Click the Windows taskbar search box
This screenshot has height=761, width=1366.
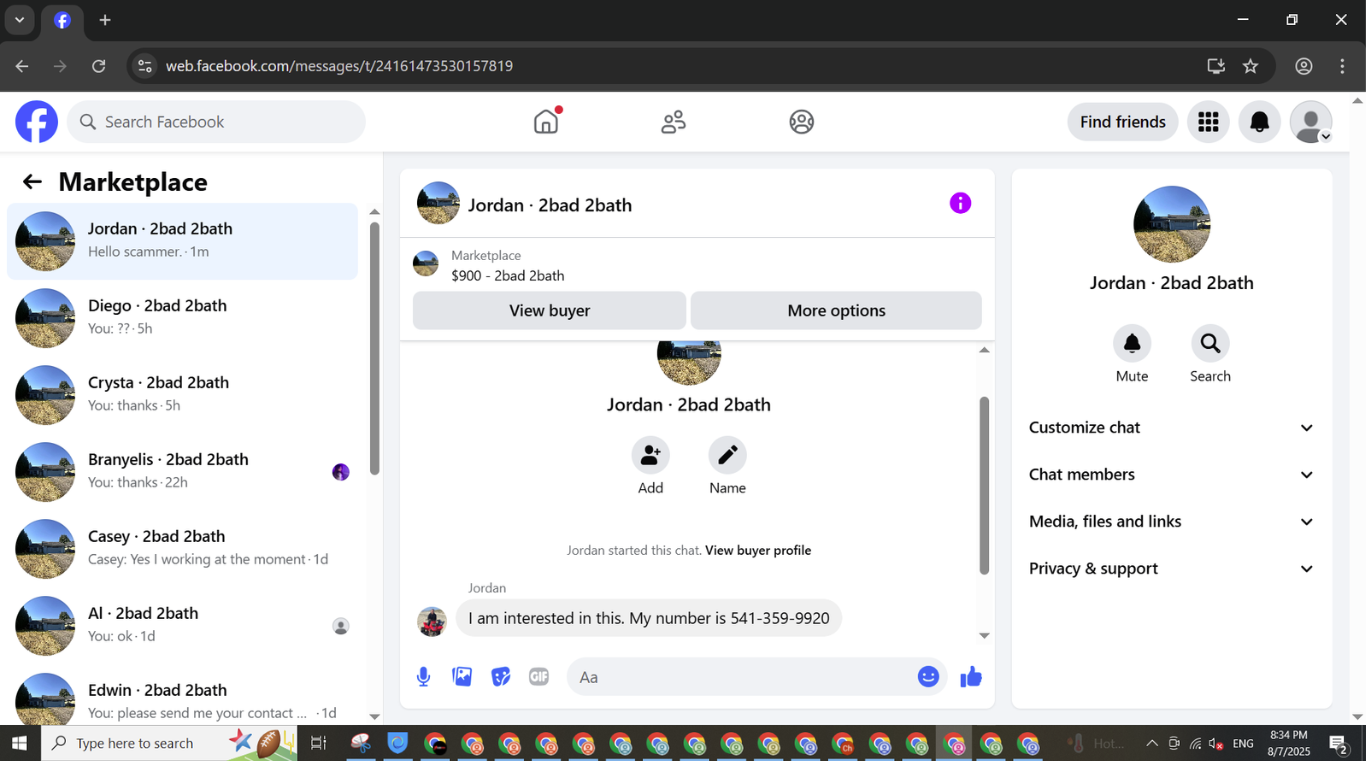click(169, 743)
